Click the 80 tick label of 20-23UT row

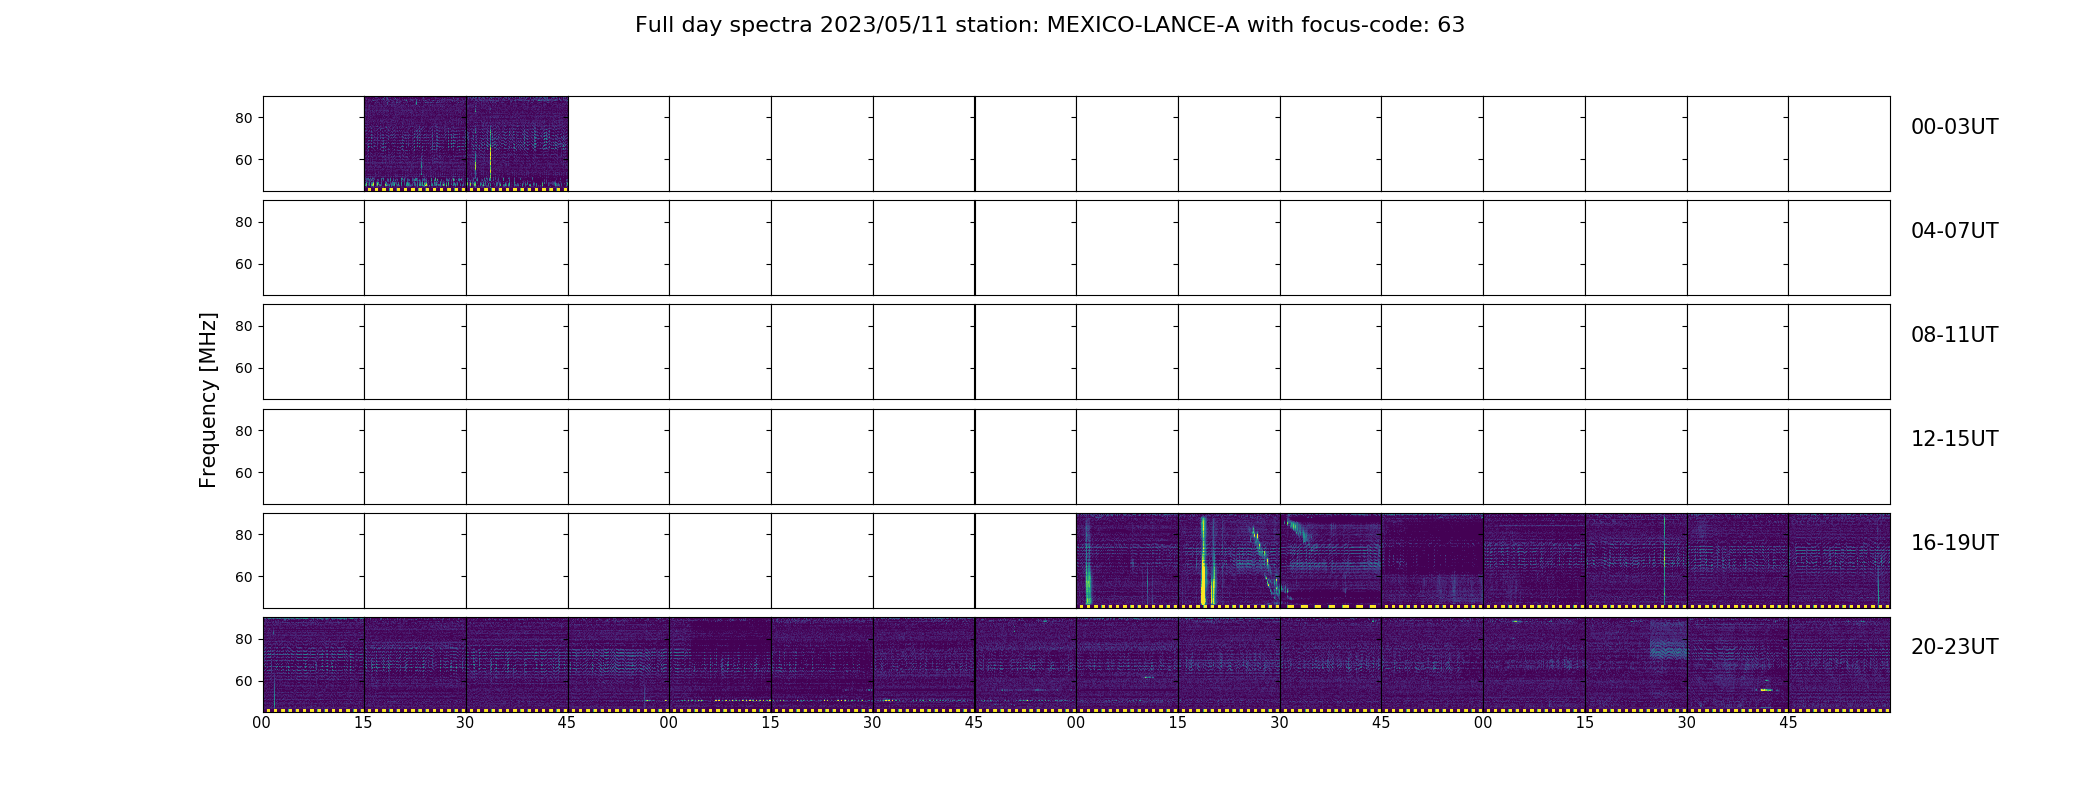pos(244,639)
